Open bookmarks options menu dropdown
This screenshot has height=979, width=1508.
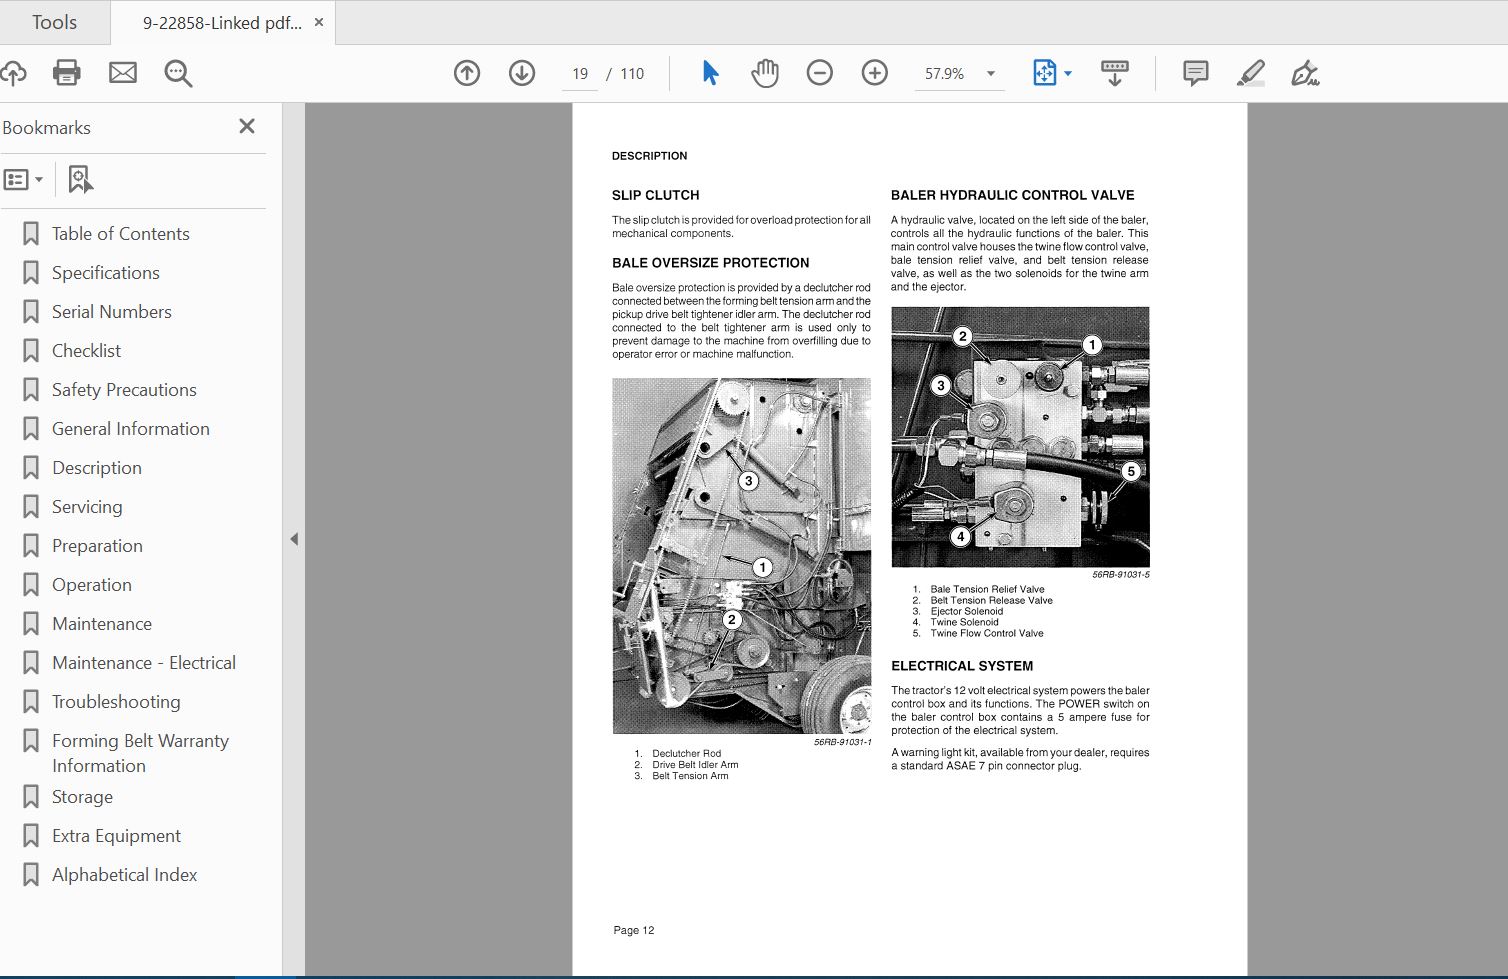[24, 180]
